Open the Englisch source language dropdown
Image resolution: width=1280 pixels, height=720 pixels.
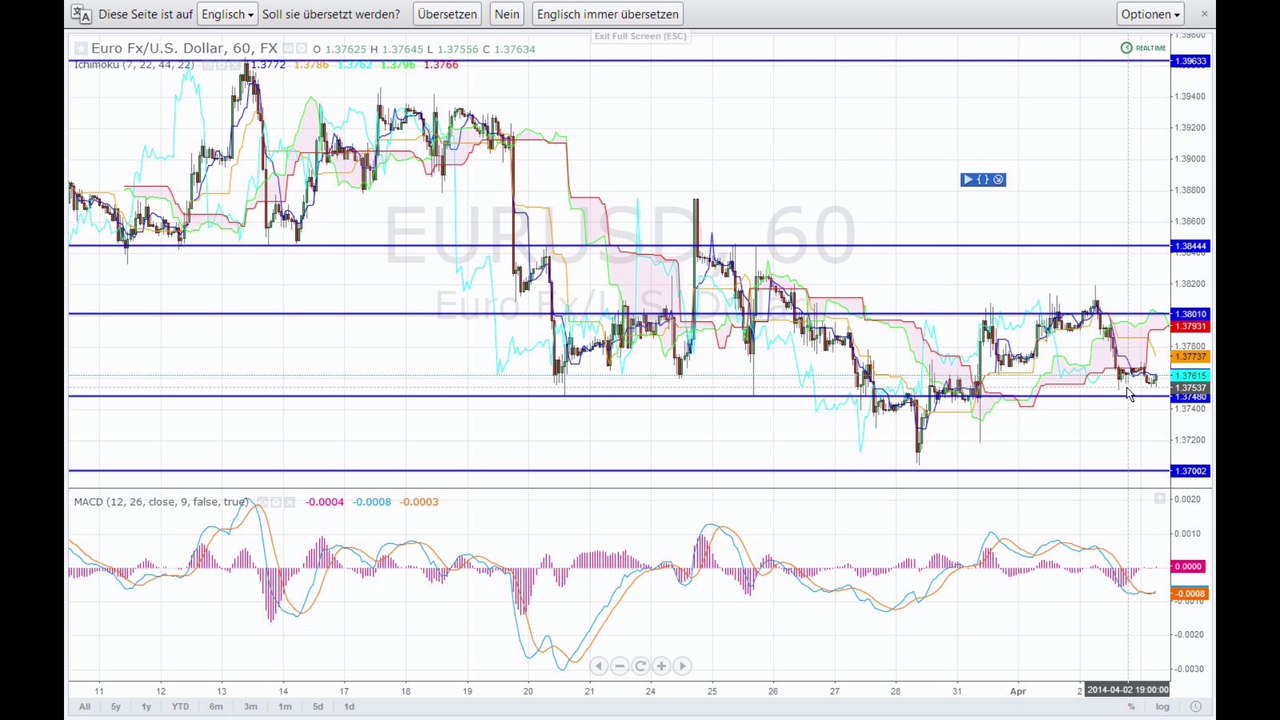point(227,14)
